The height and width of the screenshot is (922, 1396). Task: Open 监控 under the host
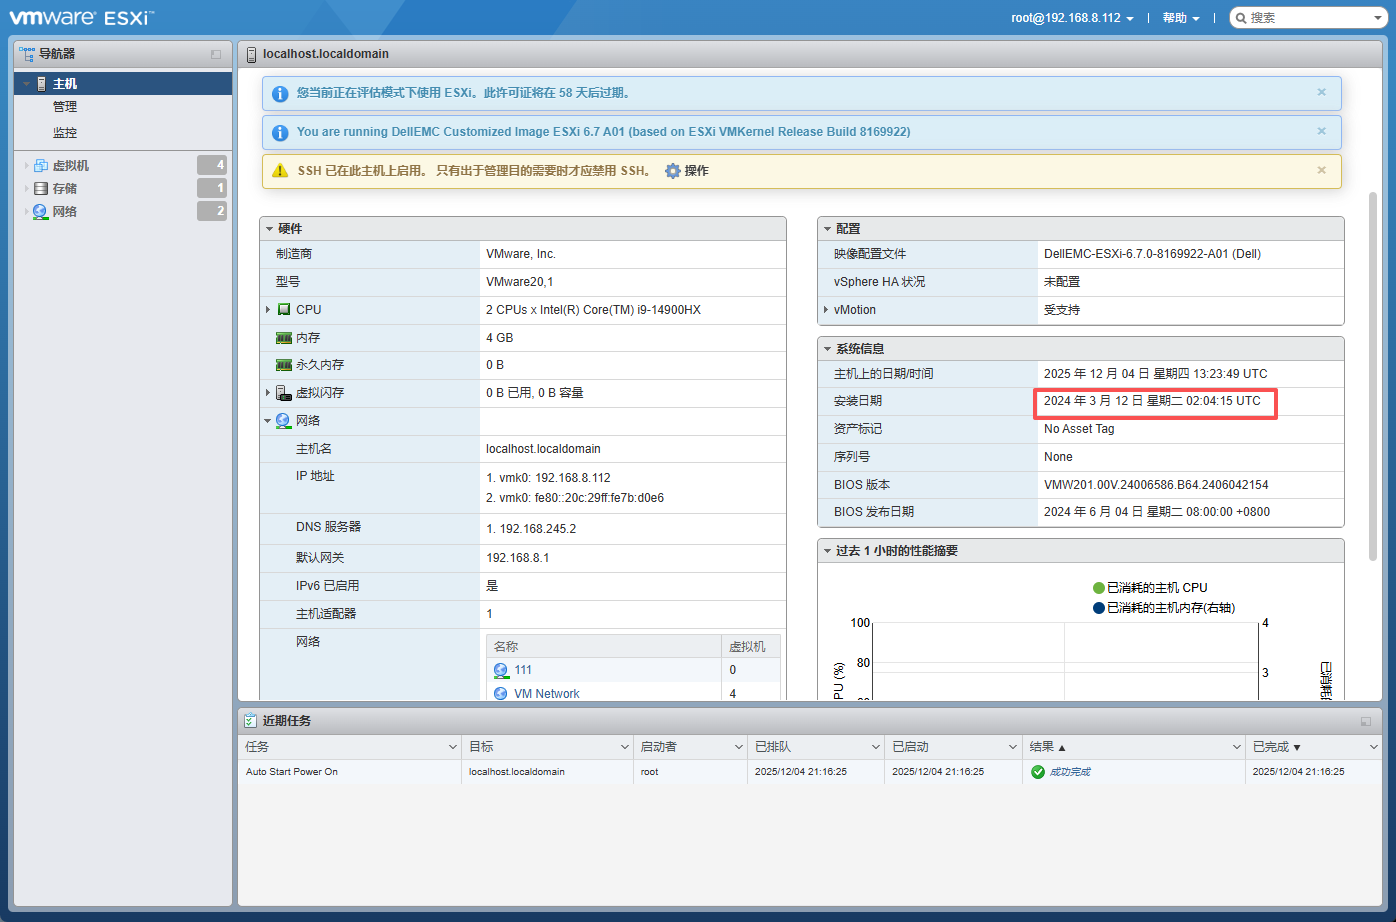pyautogui.click(x=65, y=133)
